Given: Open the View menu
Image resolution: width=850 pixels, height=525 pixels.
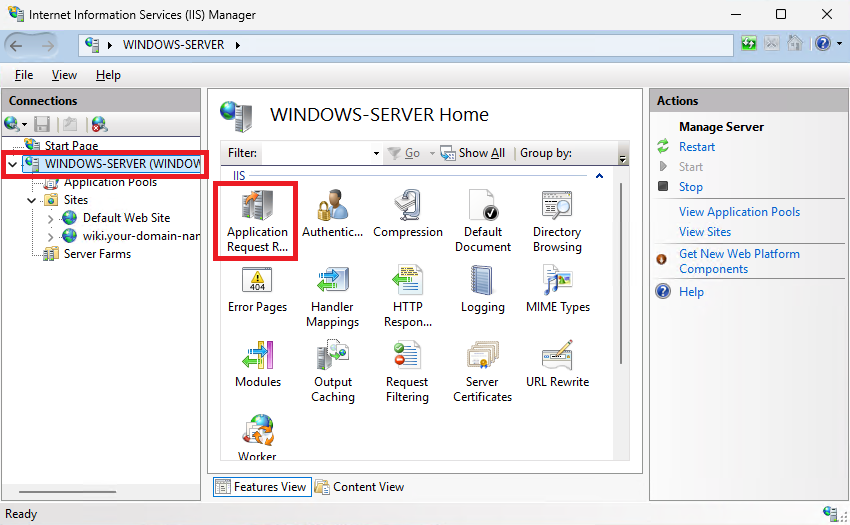Looking at the screenshot, I should point(64,75).
